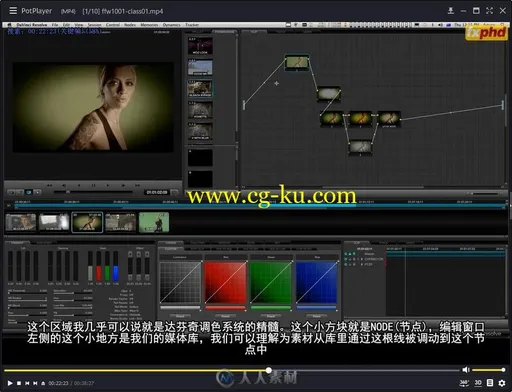Jump to the previous file in playlist
Viewport: 512px width, 392px height.
(x=27, y=383)
